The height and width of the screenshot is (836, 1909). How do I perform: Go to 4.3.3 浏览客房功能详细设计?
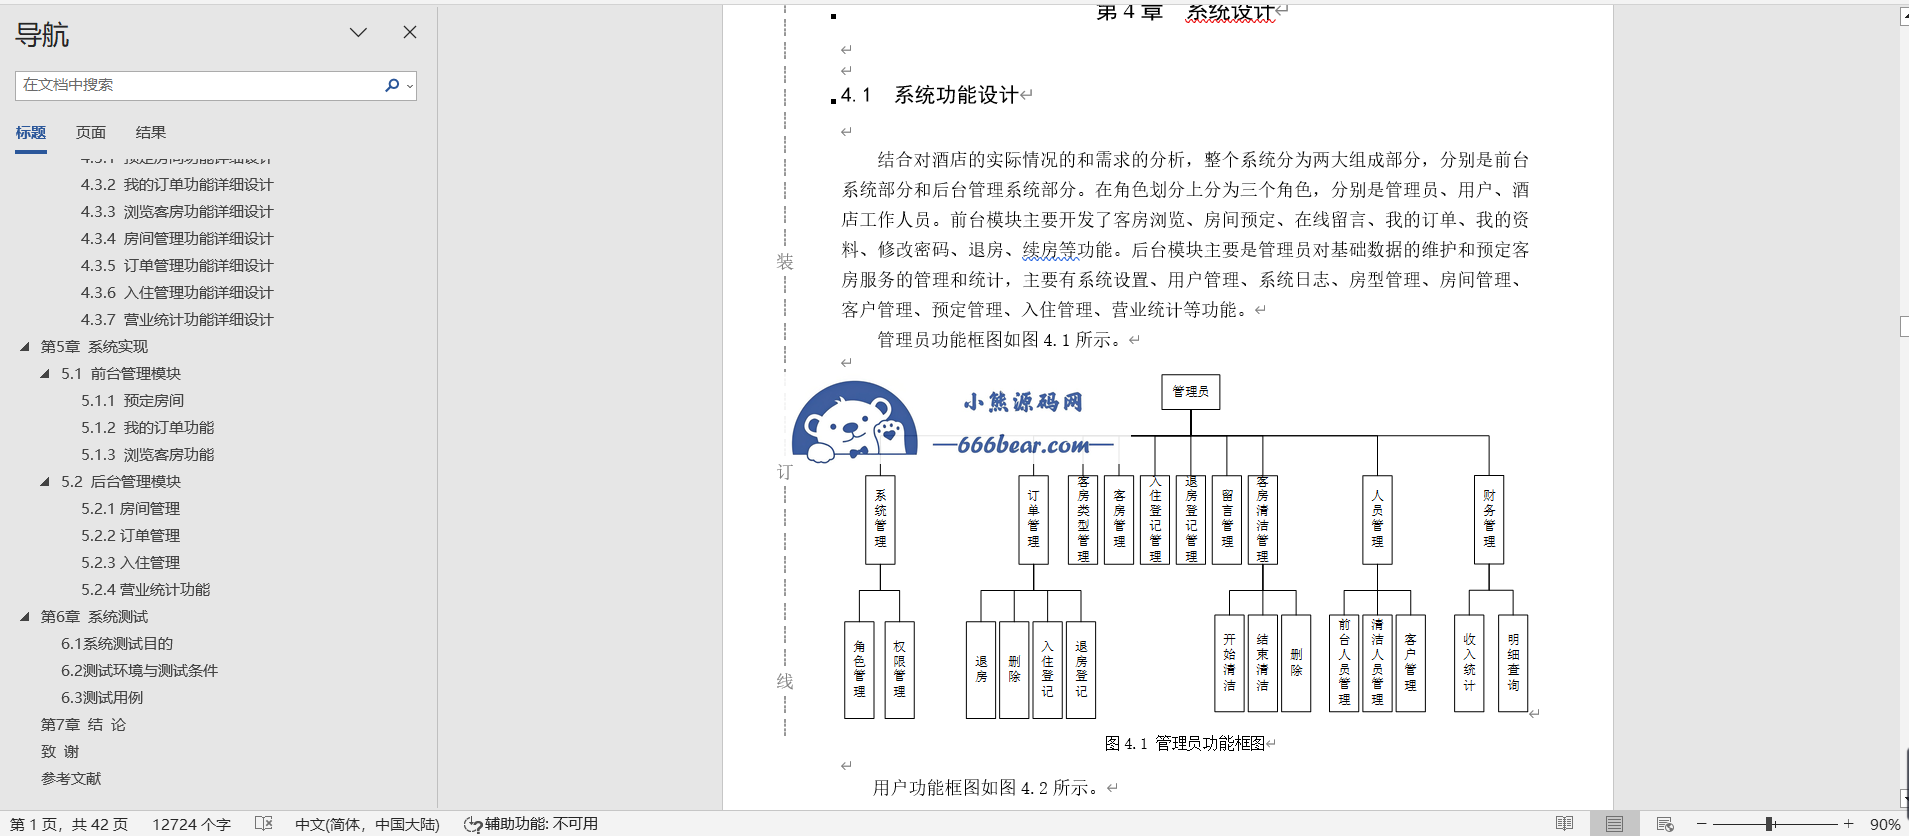[177, 212]
